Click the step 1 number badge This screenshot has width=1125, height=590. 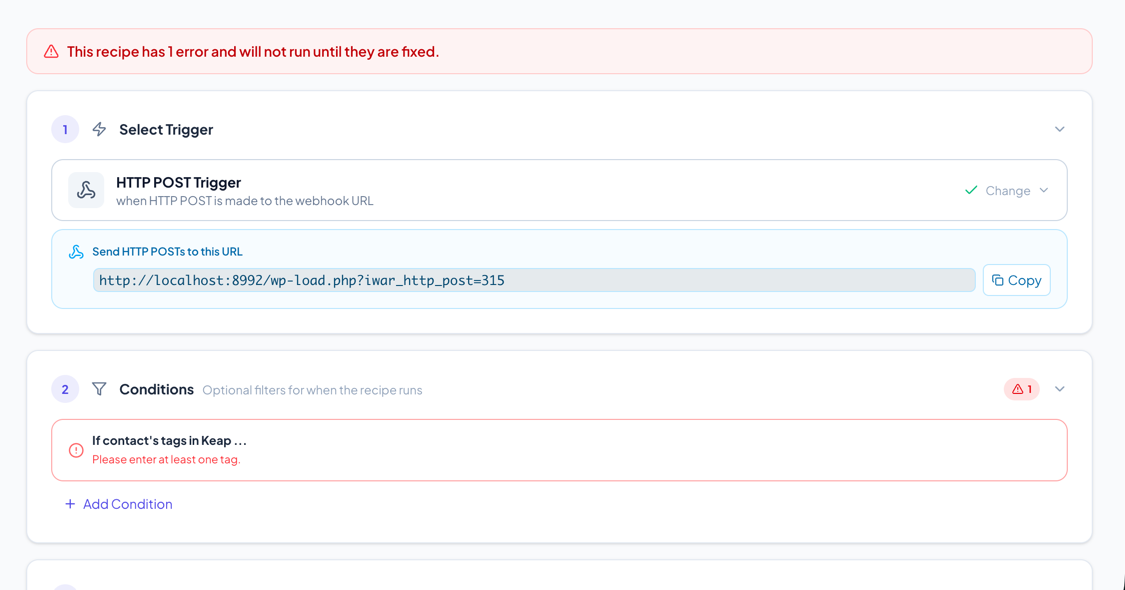64,129
